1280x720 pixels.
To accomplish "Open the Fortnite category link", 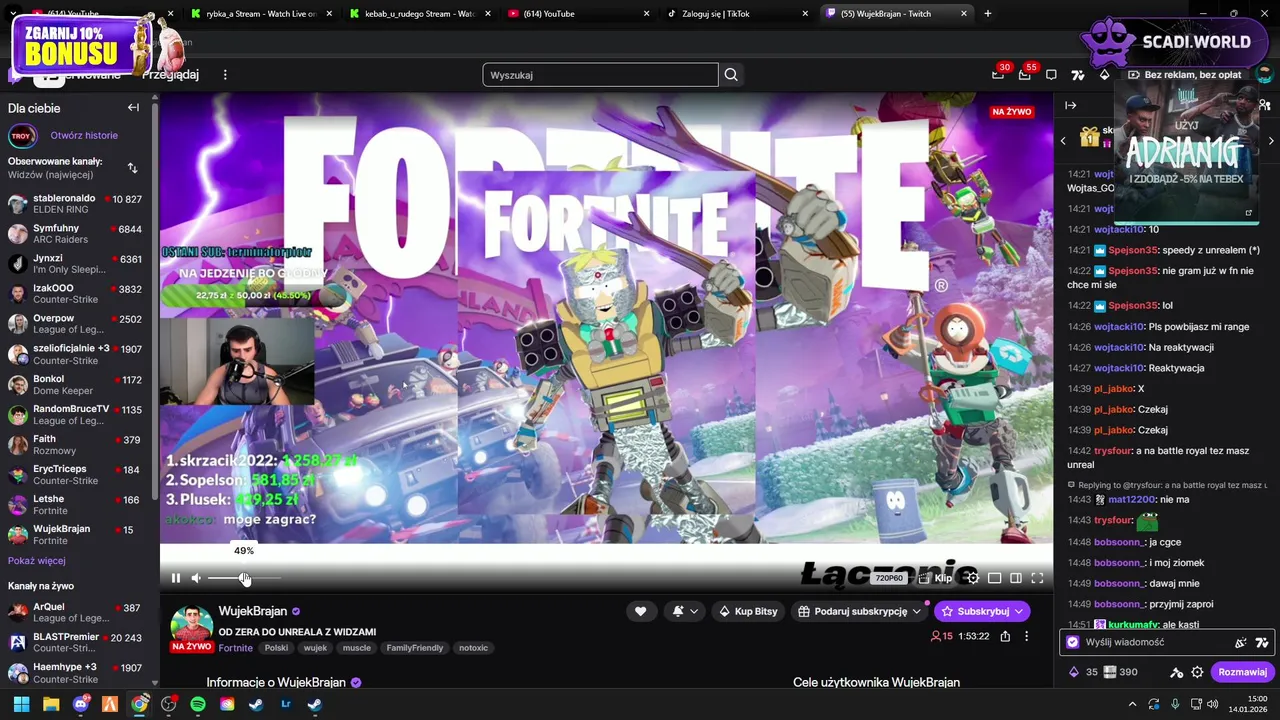I will (236, 648).
